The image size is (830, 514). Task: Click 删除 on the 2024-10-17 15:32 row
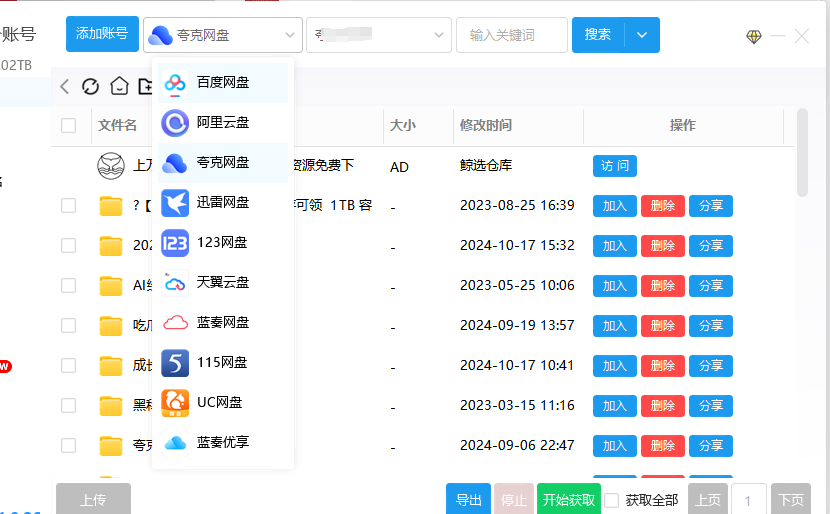[x=663, y=246]
